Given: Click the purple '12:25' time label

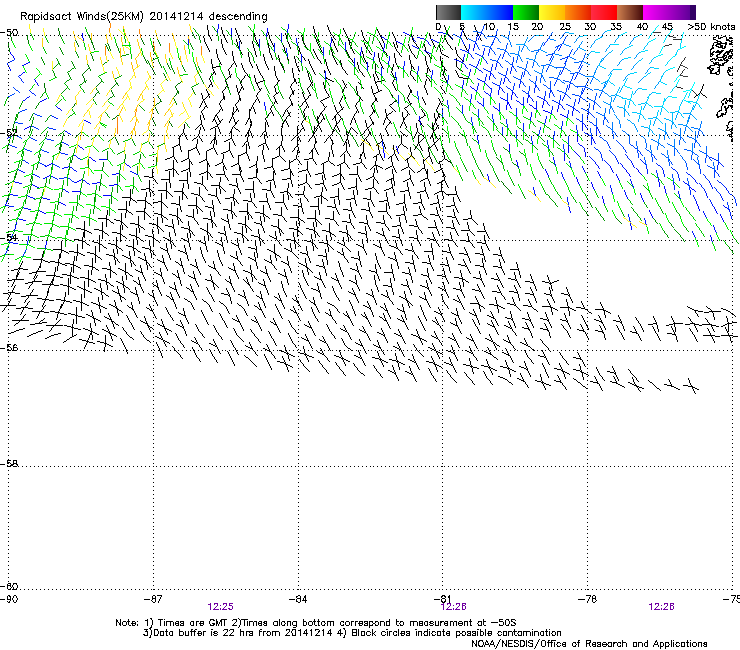Looking at the screenshot, I should click(220, 607).
